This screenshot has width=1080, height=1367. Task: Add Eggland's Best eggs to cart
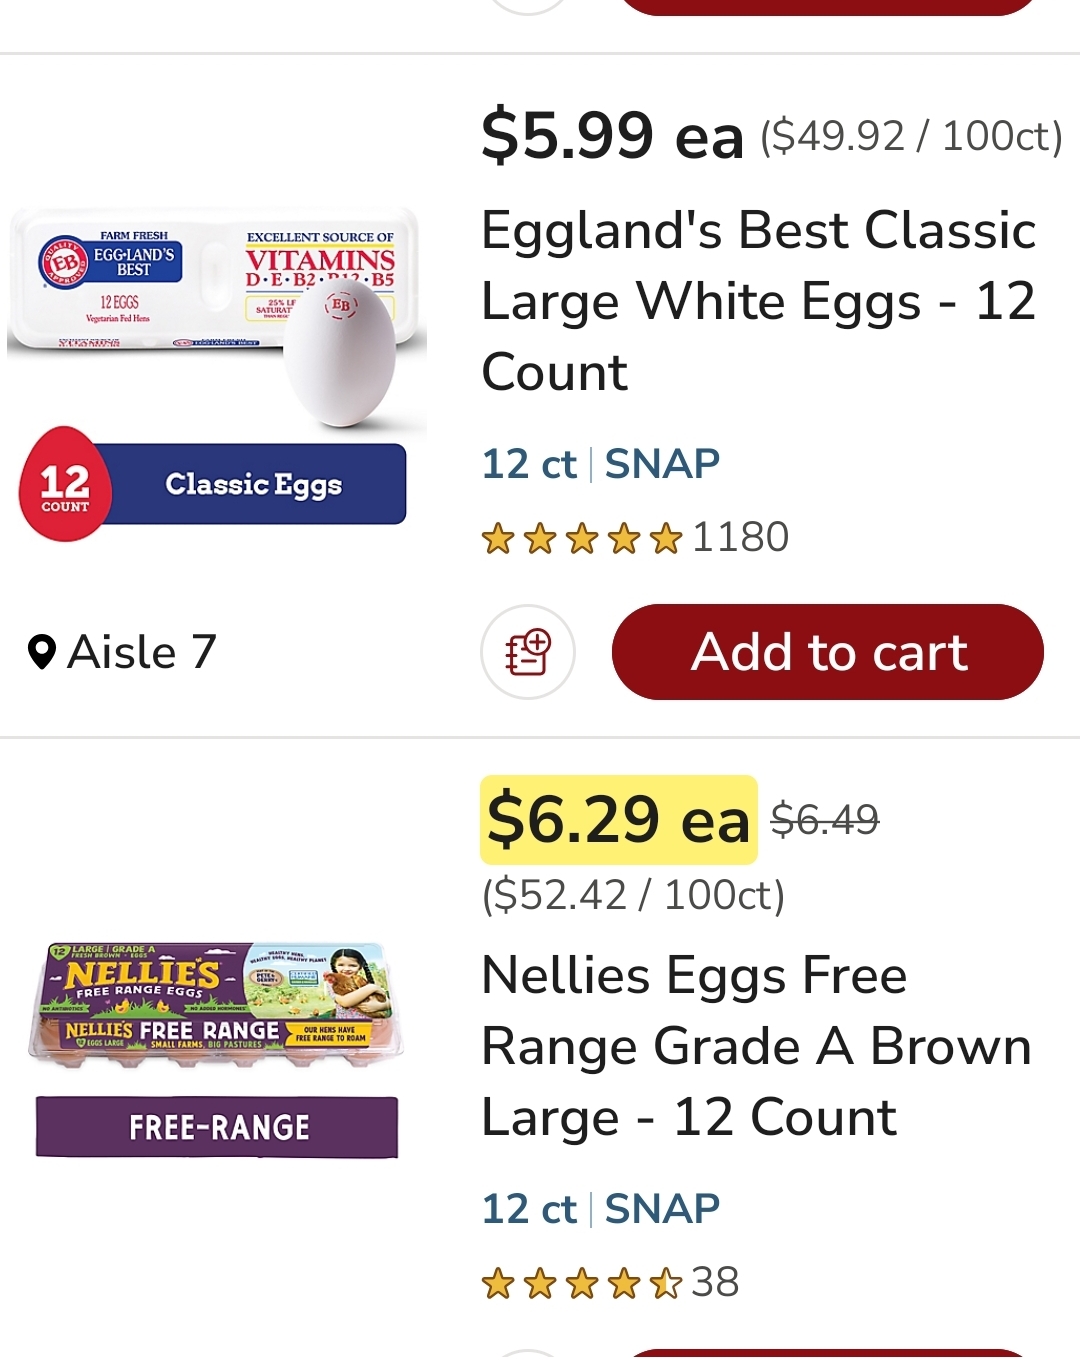(x=827, y=652)
